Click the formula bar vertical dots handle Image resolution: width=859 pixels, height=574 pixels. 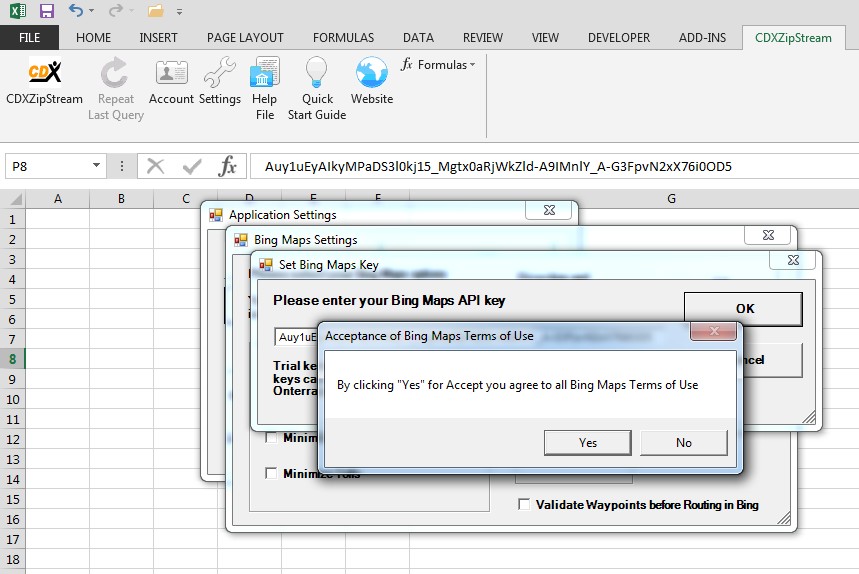click(x=122, y=166)
